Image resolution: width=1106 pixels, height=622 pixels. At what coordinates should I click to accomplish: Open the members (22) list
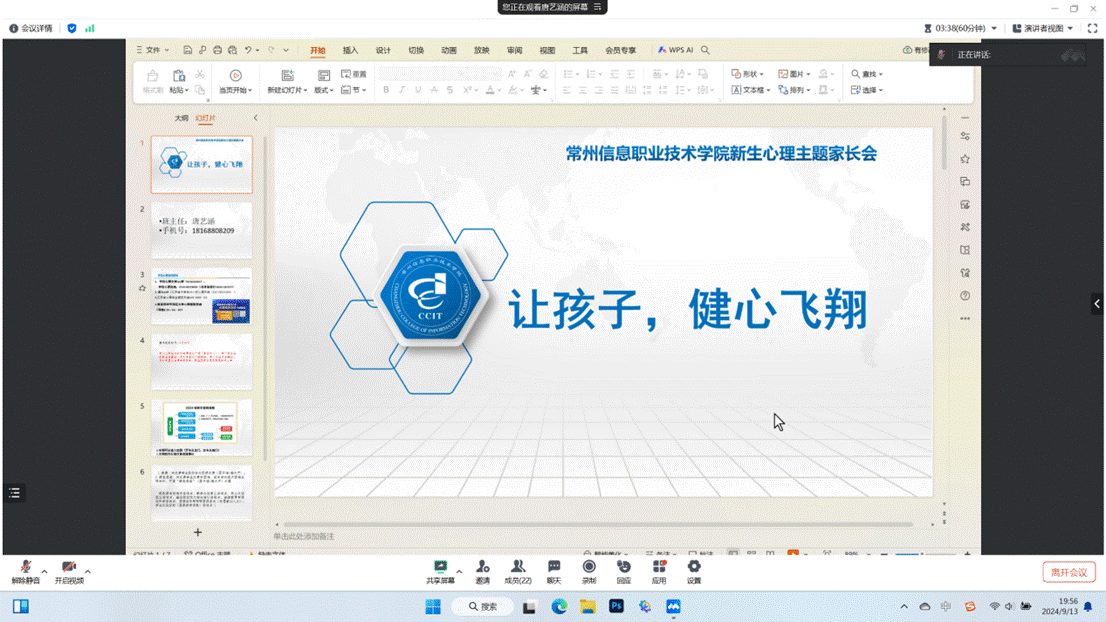pos(518,572)
